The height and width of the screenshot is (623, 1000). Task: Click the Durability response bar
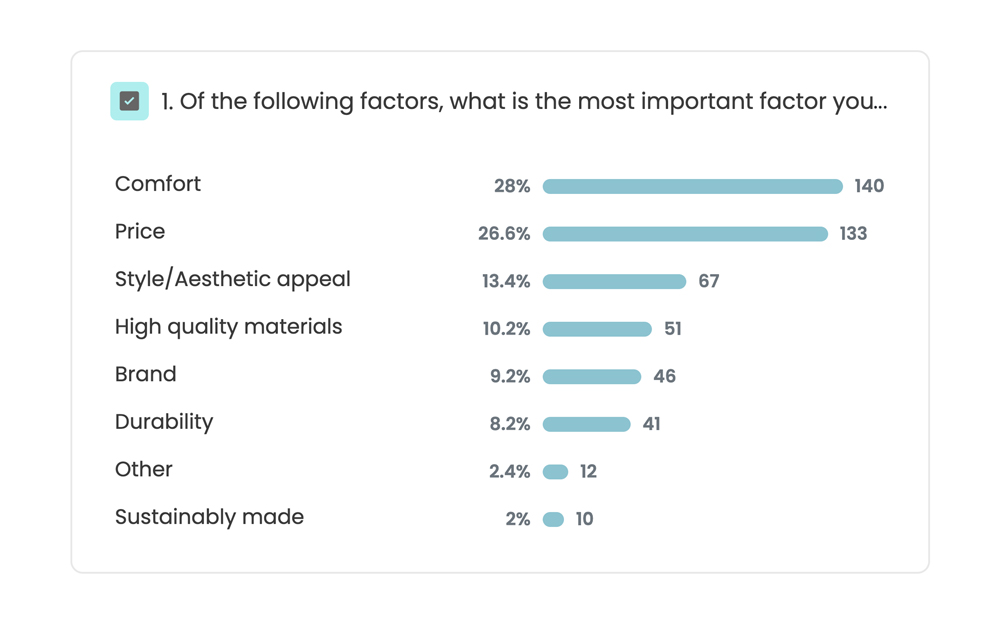pos(586,424)
